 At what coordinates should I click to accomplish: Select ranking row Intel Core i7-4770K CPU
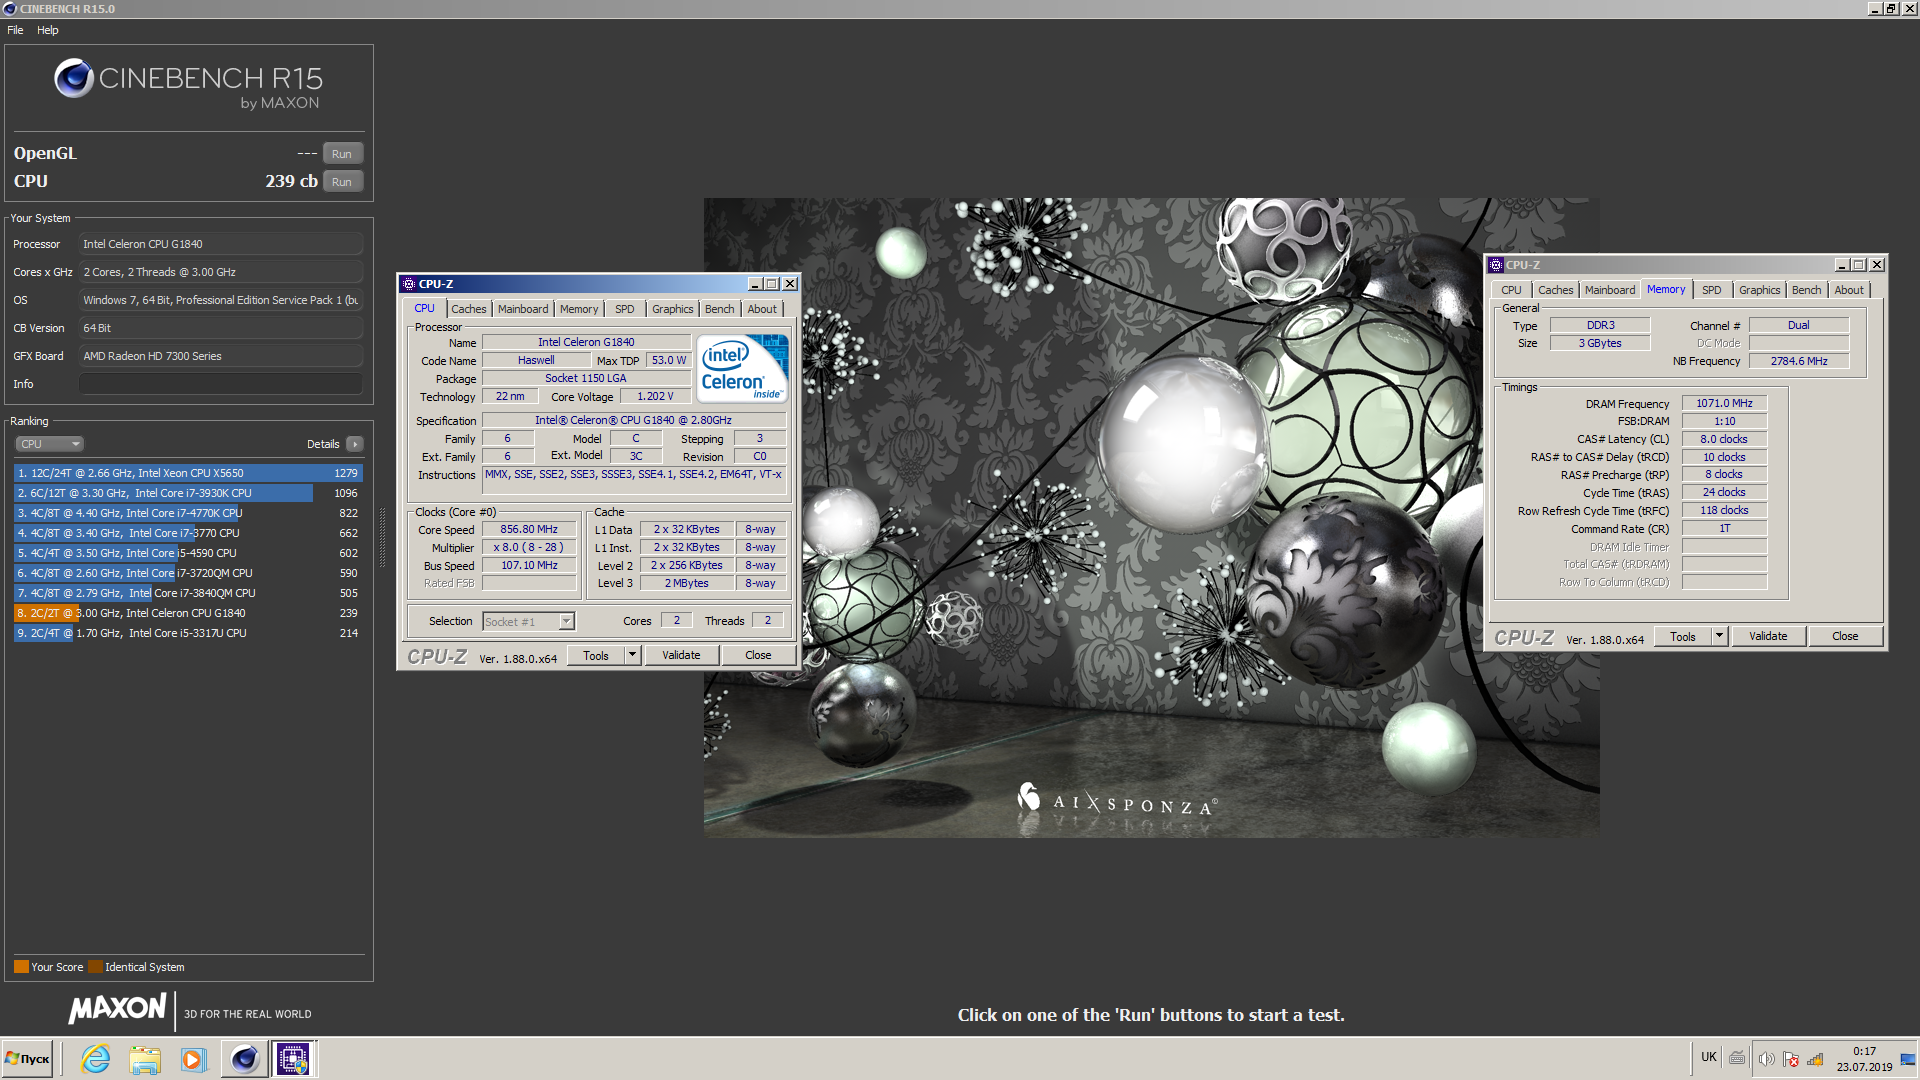188,513
